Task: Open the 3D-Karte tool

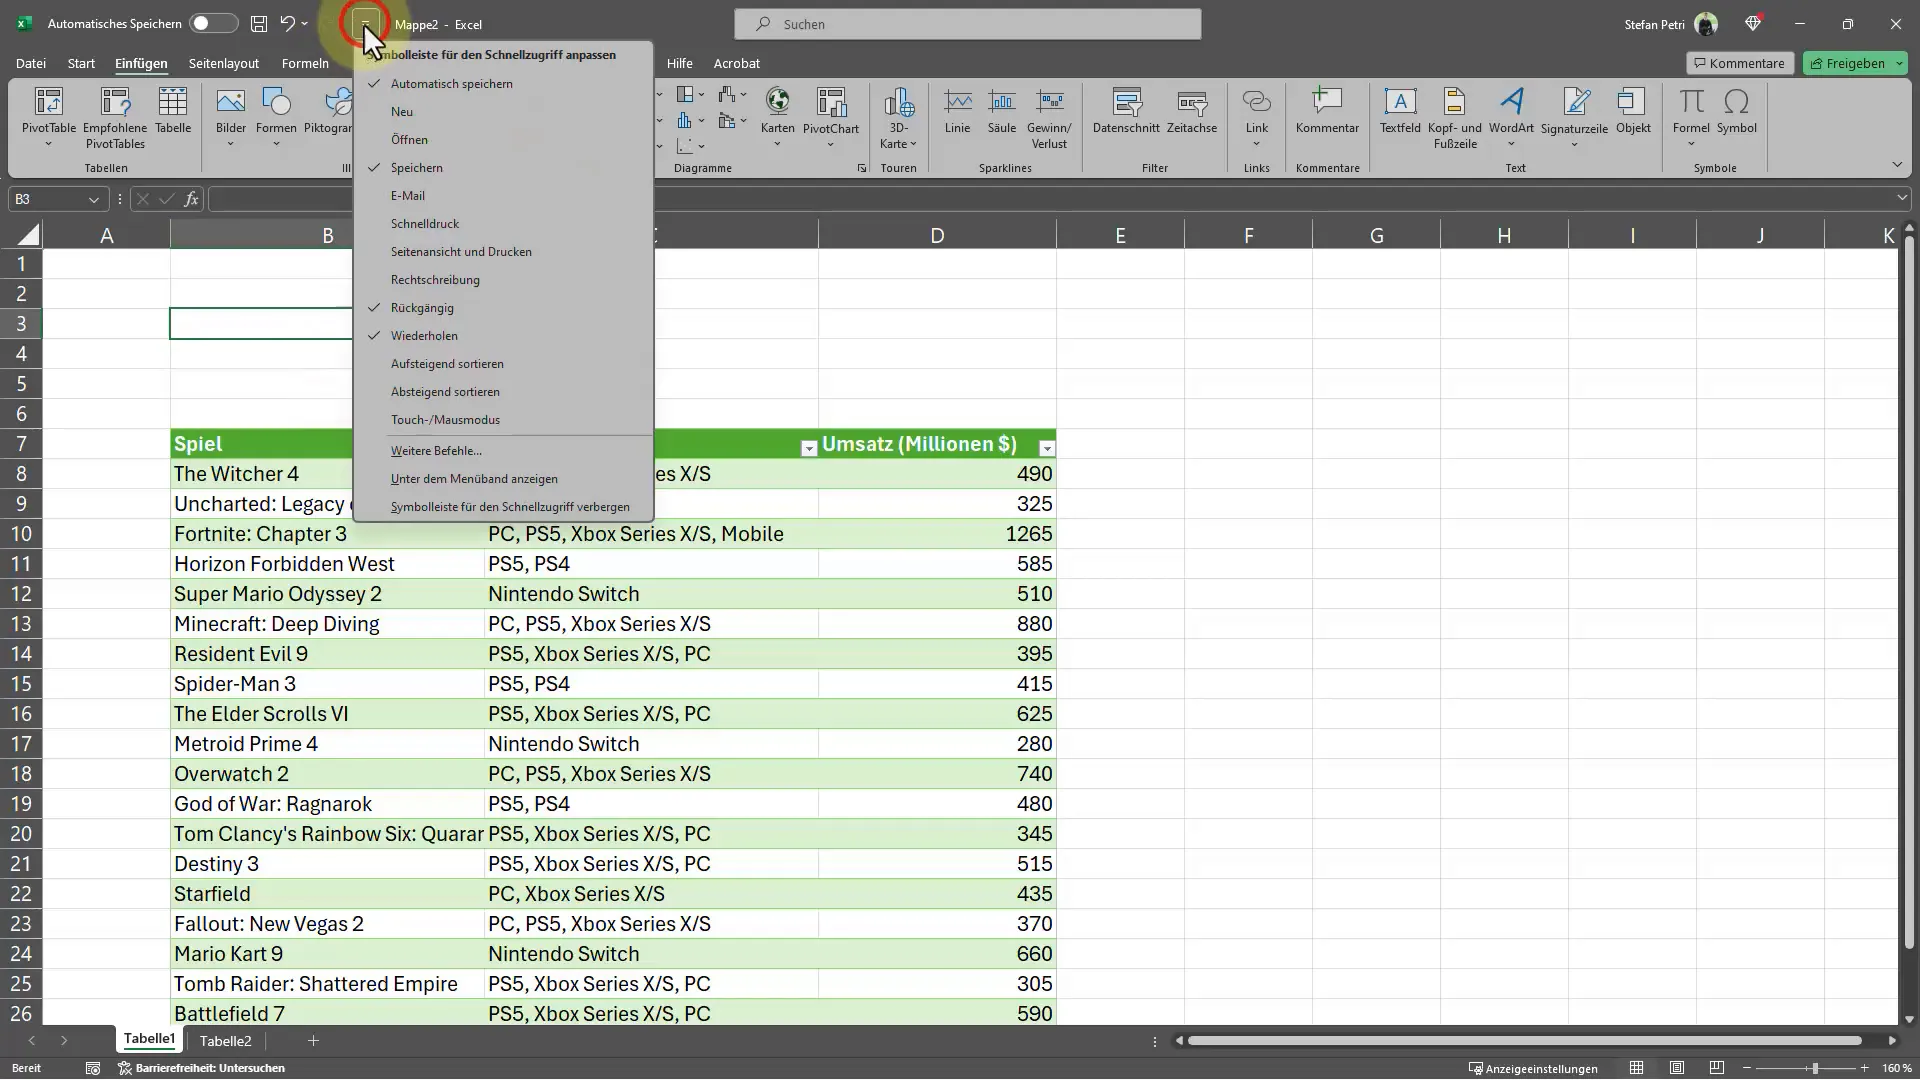Action: coord(898,116)
